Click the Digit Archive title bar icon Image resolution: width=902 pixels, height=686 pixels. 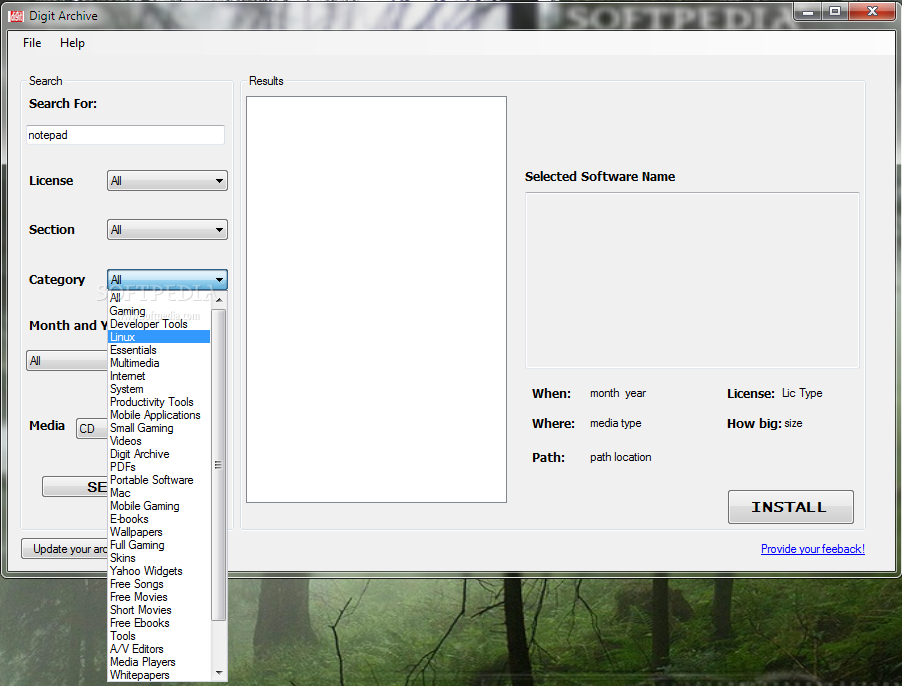click(16, 16)
